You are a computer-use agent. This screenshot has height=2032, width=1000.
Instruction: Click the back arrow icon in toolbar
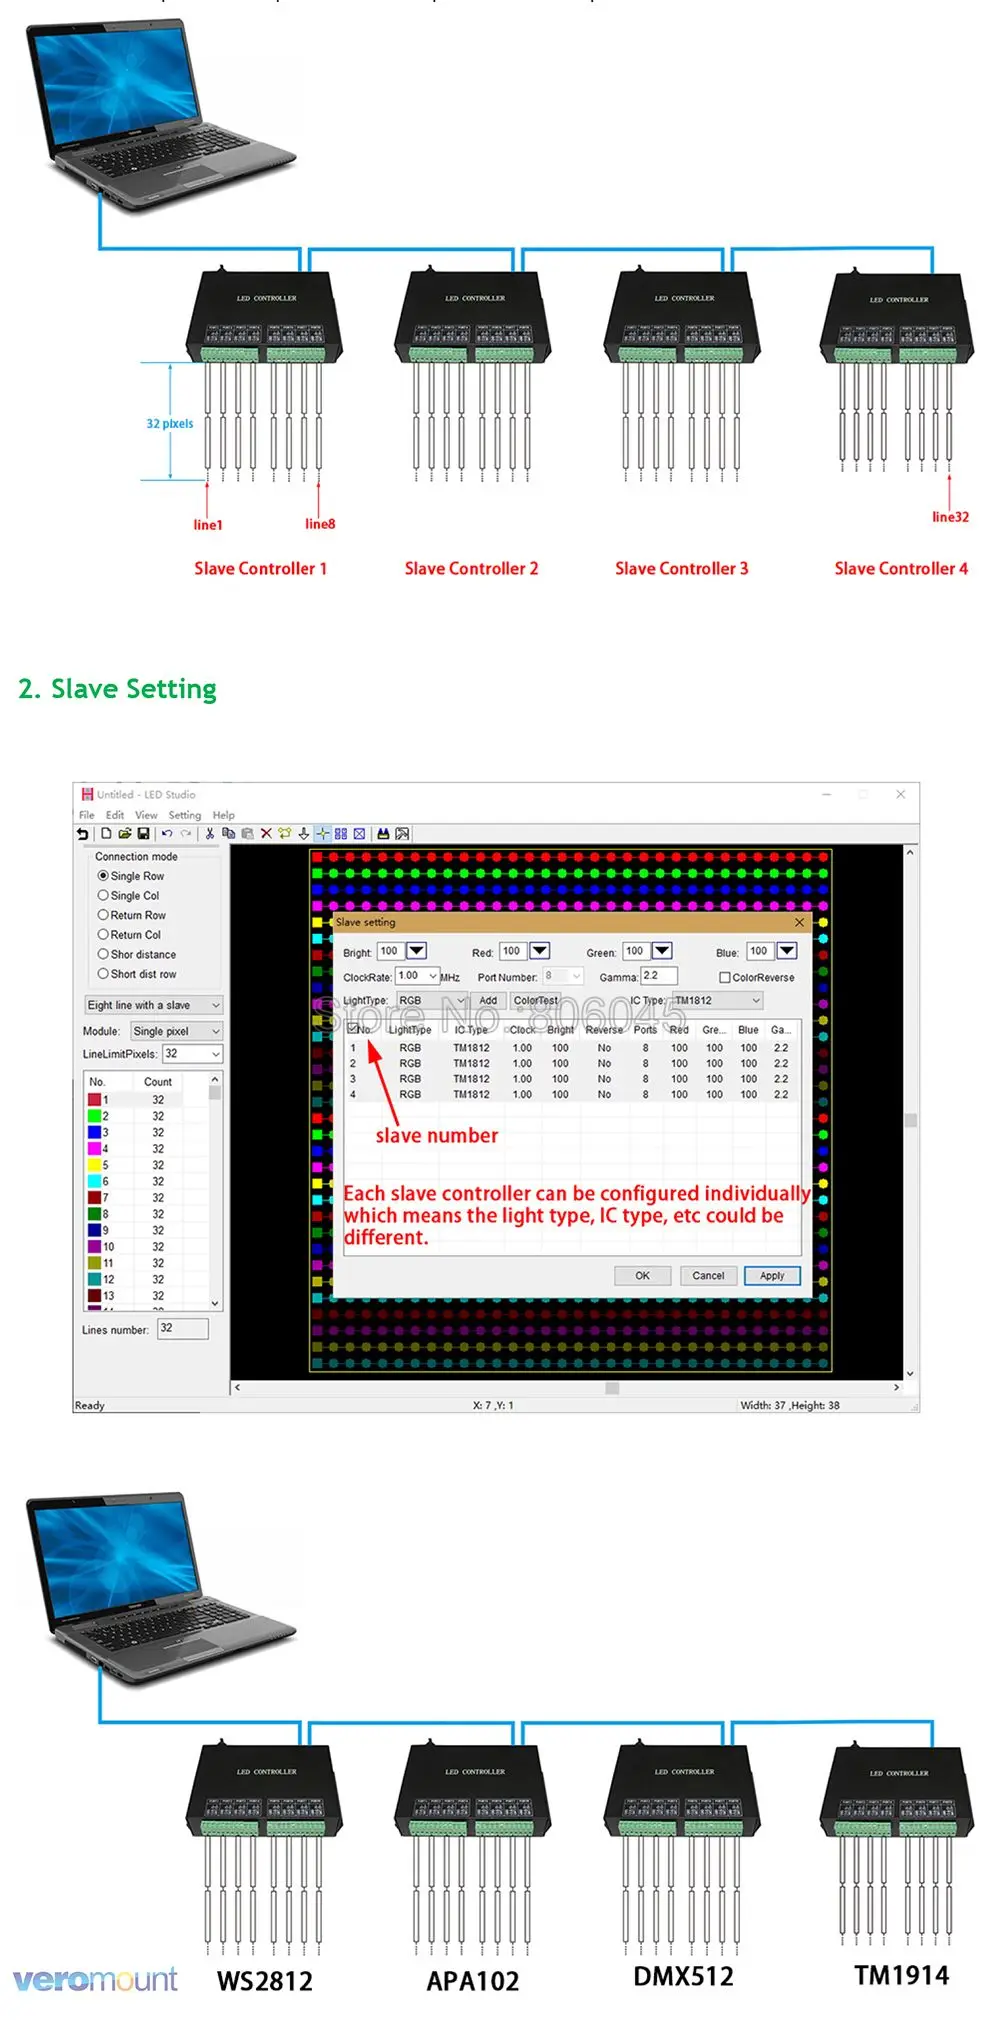pos(82,833)
